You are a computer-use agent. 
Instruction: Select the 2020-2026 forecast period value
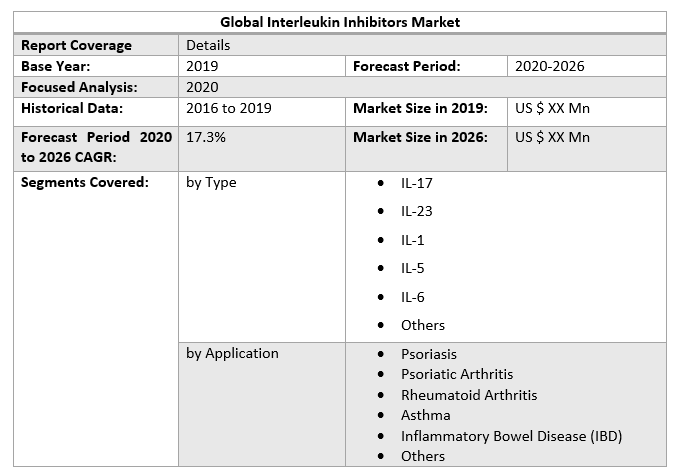tap(550, 66)
